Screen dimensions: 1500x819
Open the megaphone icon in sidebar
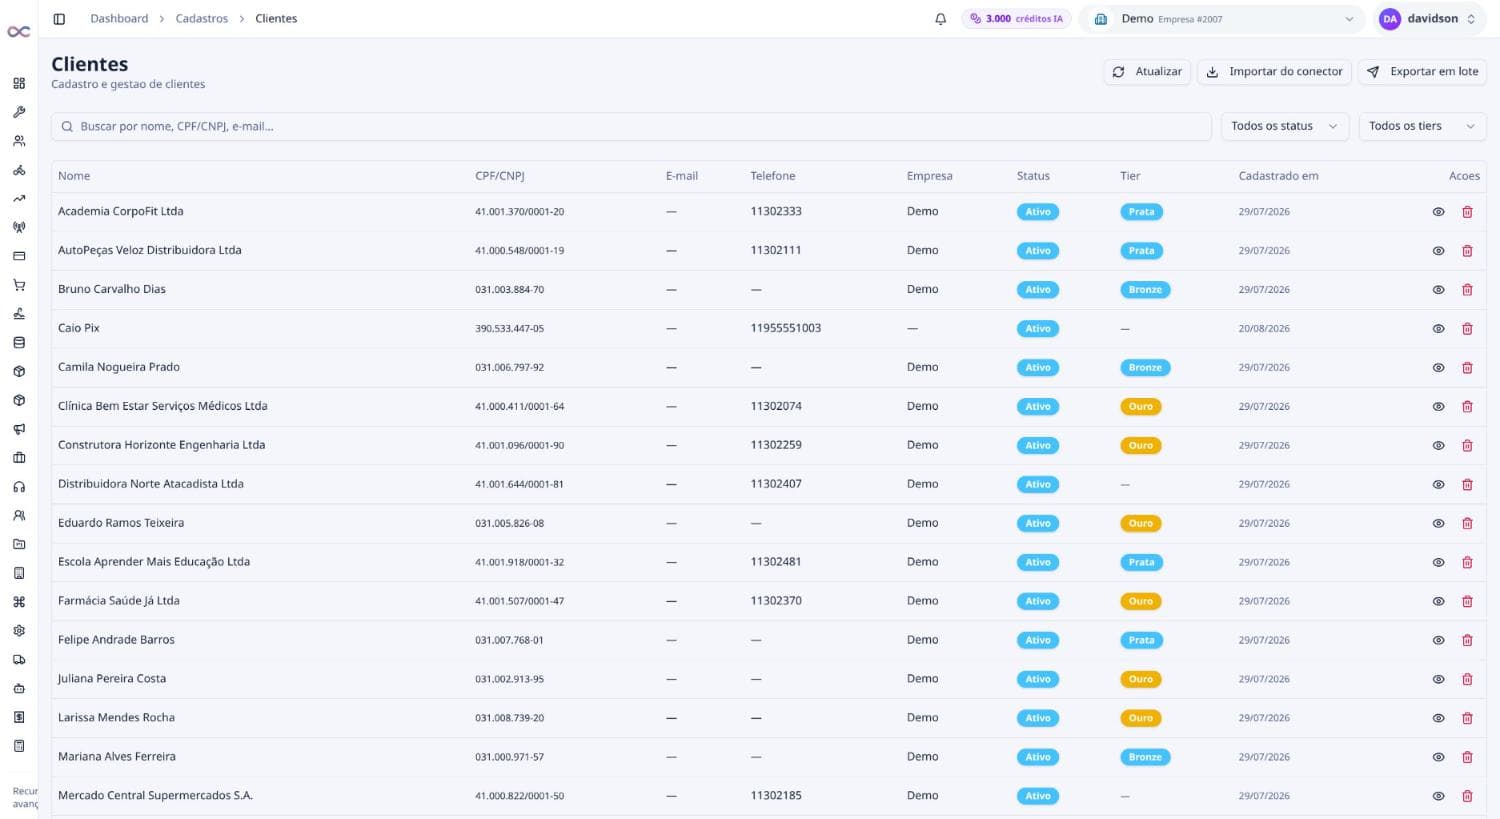(19, 429)
